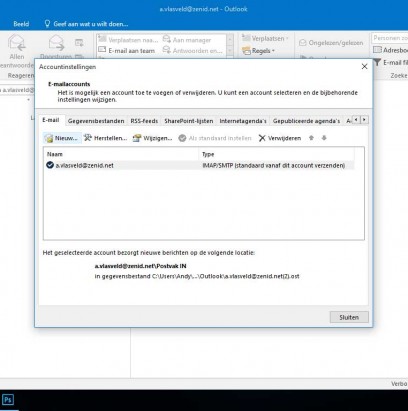408x411 pixels.
Task: Click the Ongelezen/gelezen ribbon button
Action: pos(331,43)
